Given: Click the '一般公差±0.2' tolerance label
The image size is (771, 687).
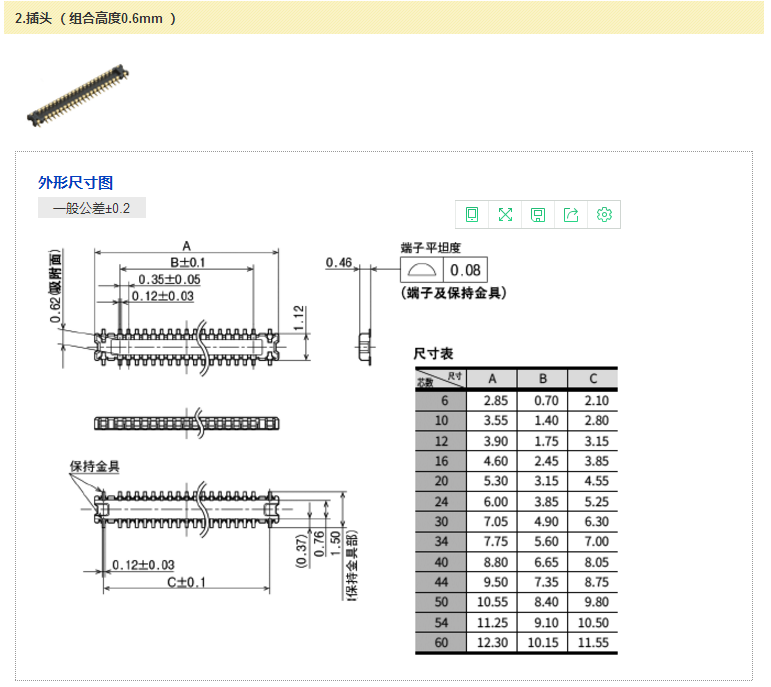Looking at the screenshot, I should tap(92, 208).
